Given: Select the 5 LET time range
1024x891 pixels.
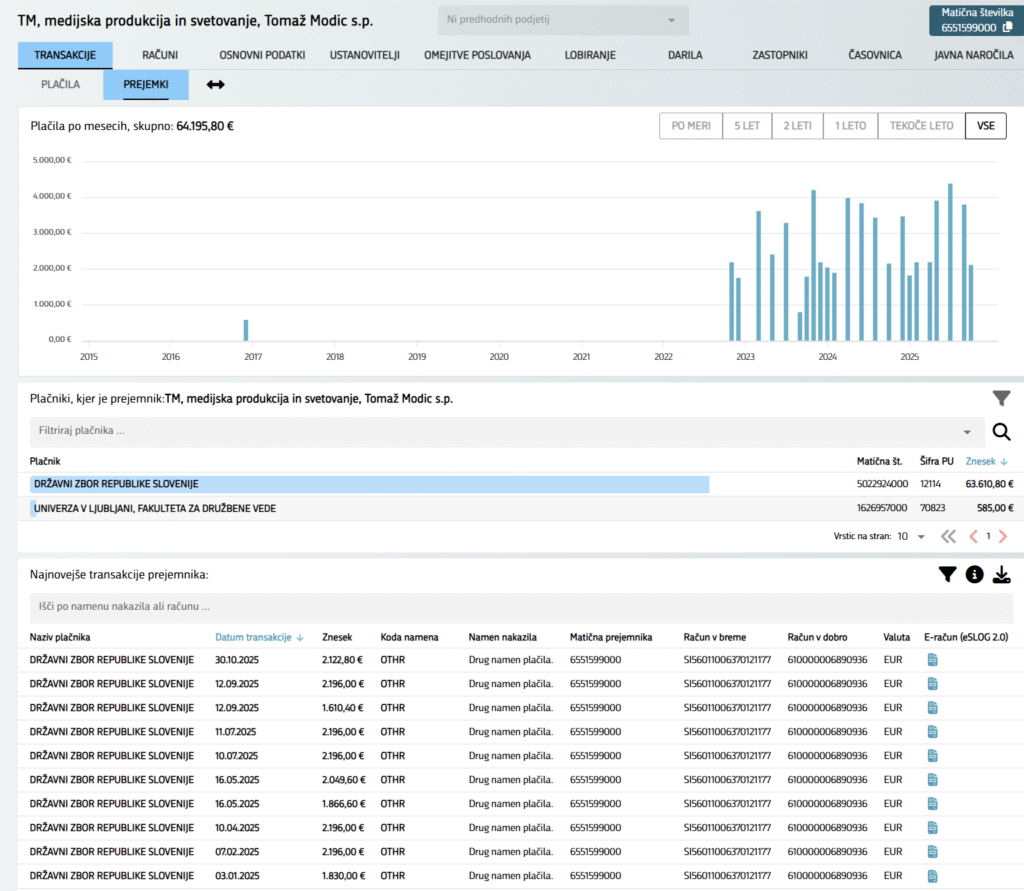Looking at the screenshot, I should (747, 126).
